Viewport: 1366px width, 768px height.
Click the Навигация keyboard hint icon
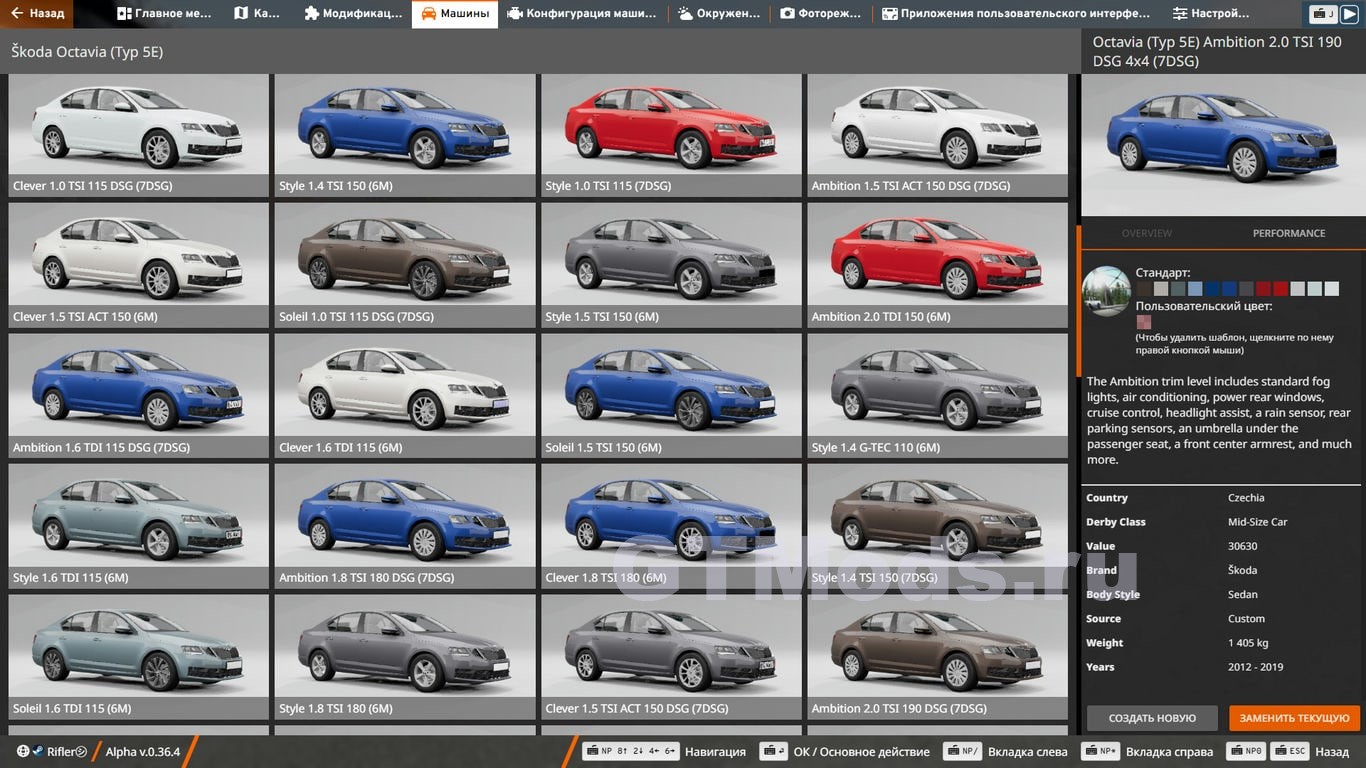click(x=631, y=751)
